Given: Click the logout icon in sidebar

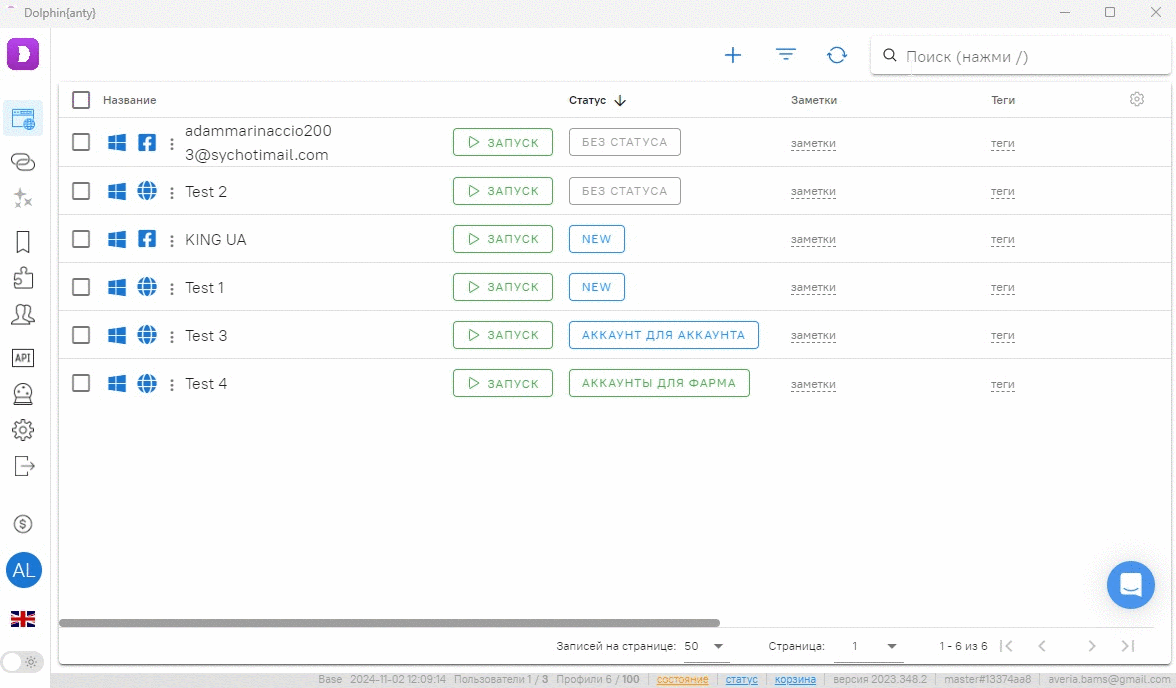Looking at the screenshot, I should pyautogui.click(x=23, y=466).
